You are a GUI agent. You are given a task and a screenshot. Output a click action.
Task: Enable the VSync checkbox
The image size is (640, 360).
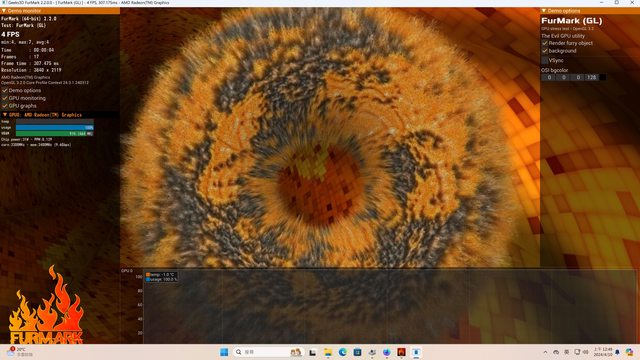pyautogui.click(x=544, y=60)
